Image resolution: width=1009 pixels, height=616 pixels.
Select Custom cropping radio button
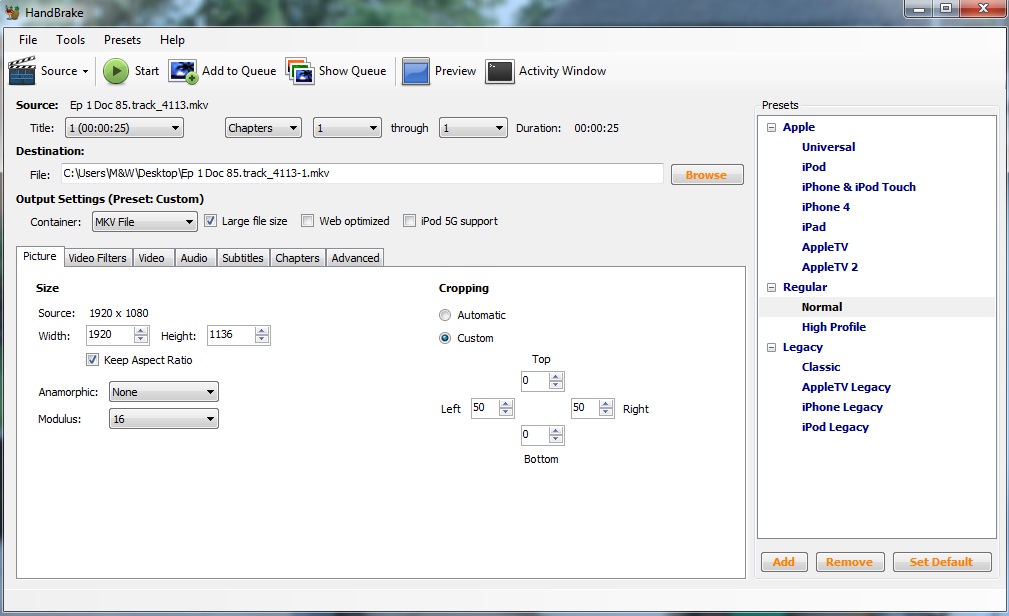445,338
